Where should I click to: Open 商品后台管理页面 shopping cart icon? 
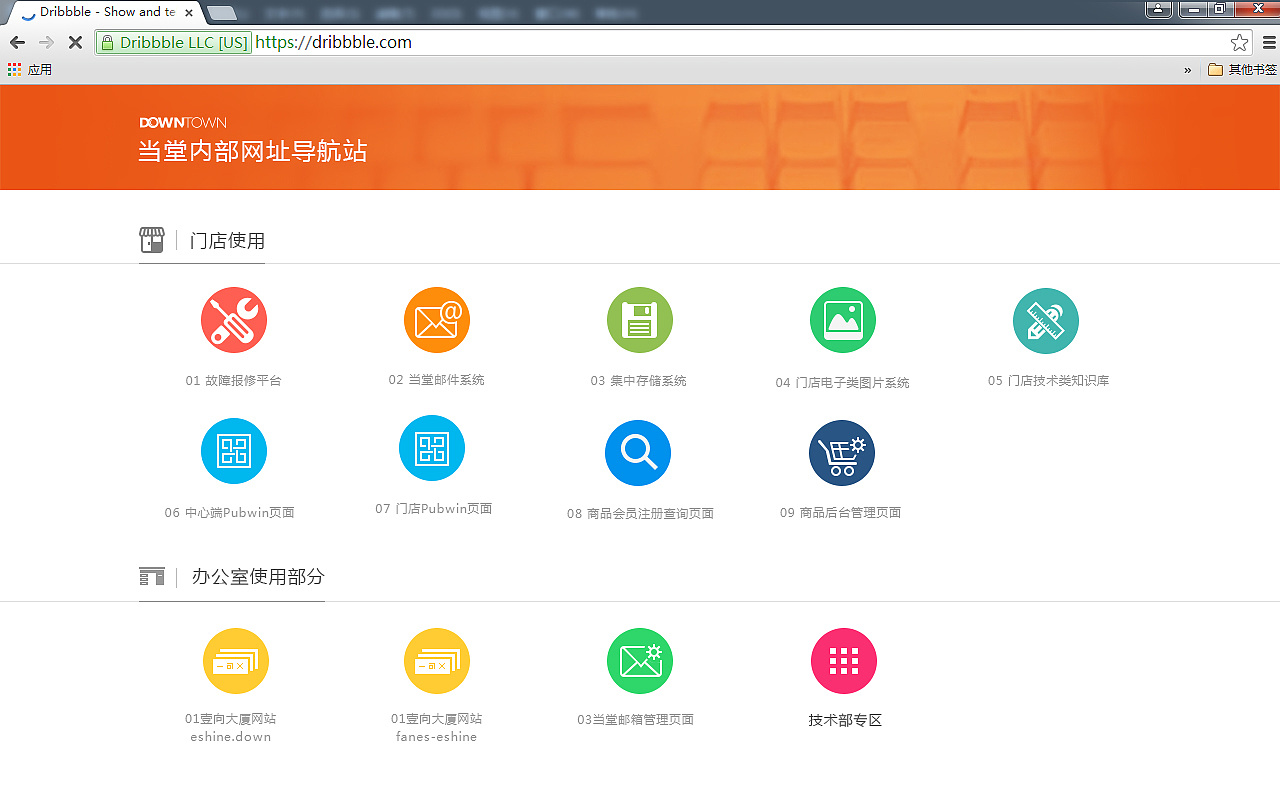[842, 453]
